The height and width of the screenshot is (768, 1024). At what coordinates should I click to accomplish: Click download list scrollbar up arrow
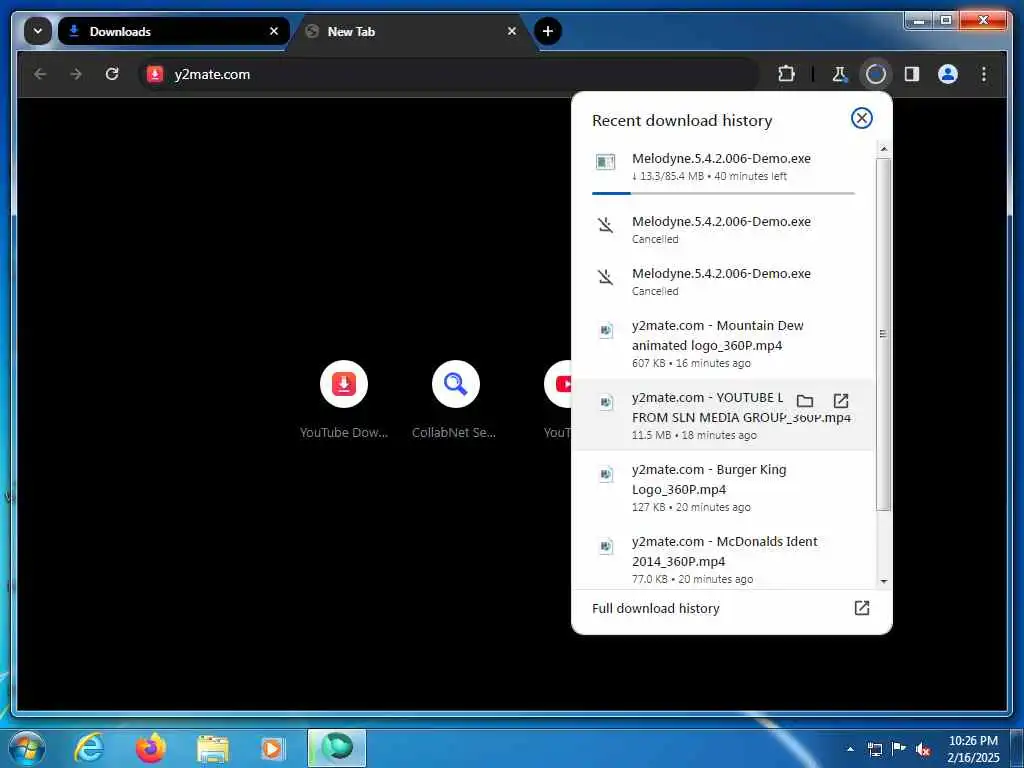click(884, 150)
